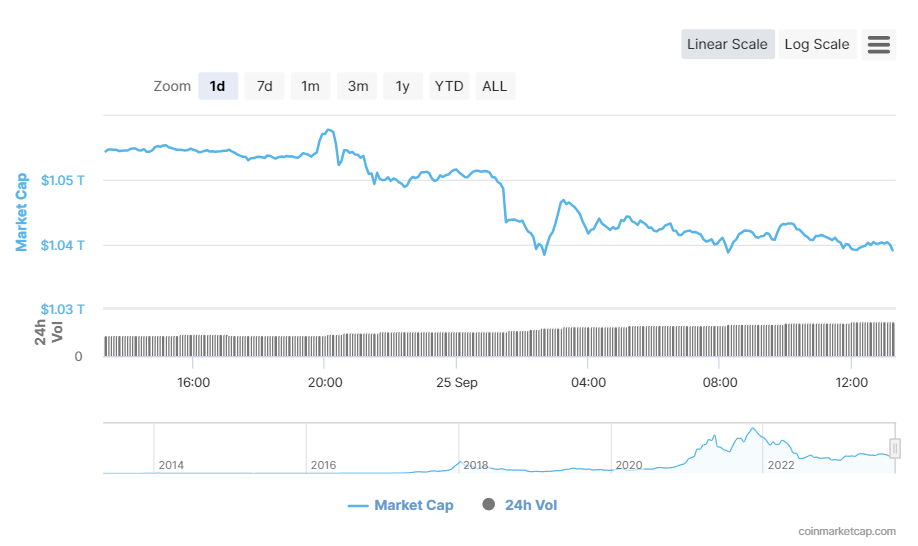Set zoom to 3m

[x=357, y=86]
